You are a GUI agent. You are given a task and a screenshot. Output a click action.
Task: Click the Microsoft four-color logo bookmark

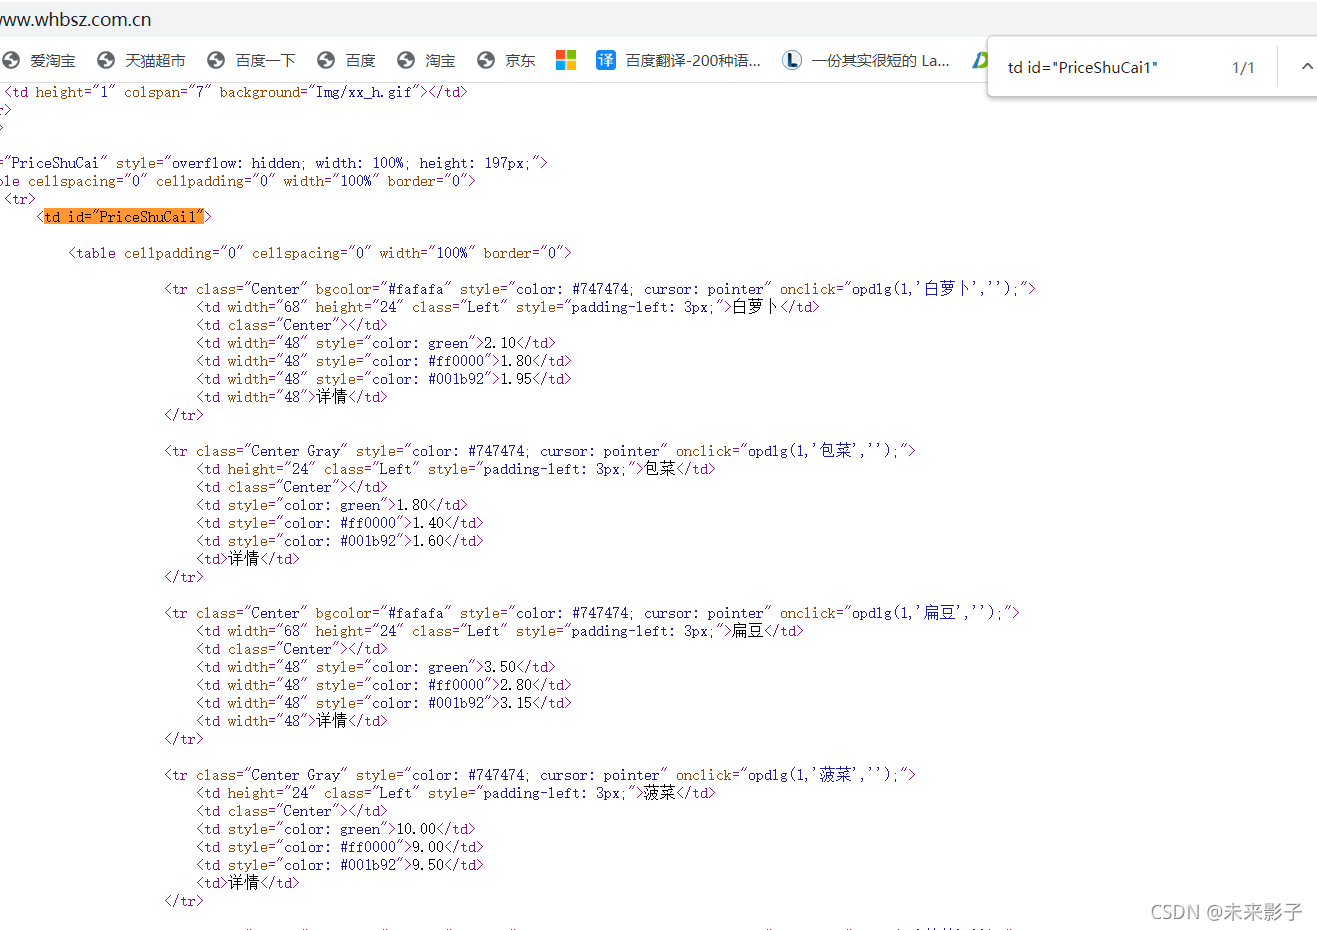[x=566, y=60]
